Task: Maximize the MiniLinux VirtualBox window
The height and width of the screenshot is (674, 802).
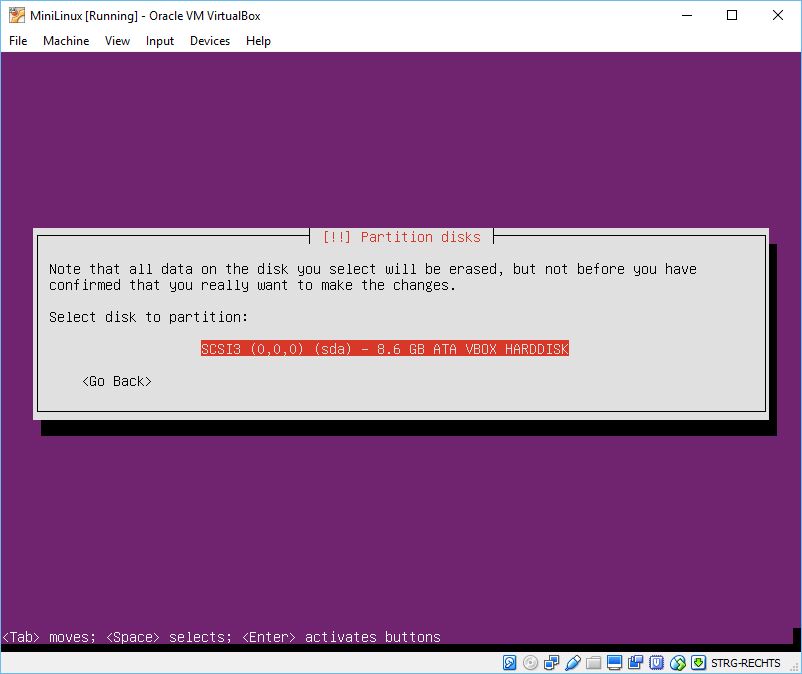Action: pos(732,15)
